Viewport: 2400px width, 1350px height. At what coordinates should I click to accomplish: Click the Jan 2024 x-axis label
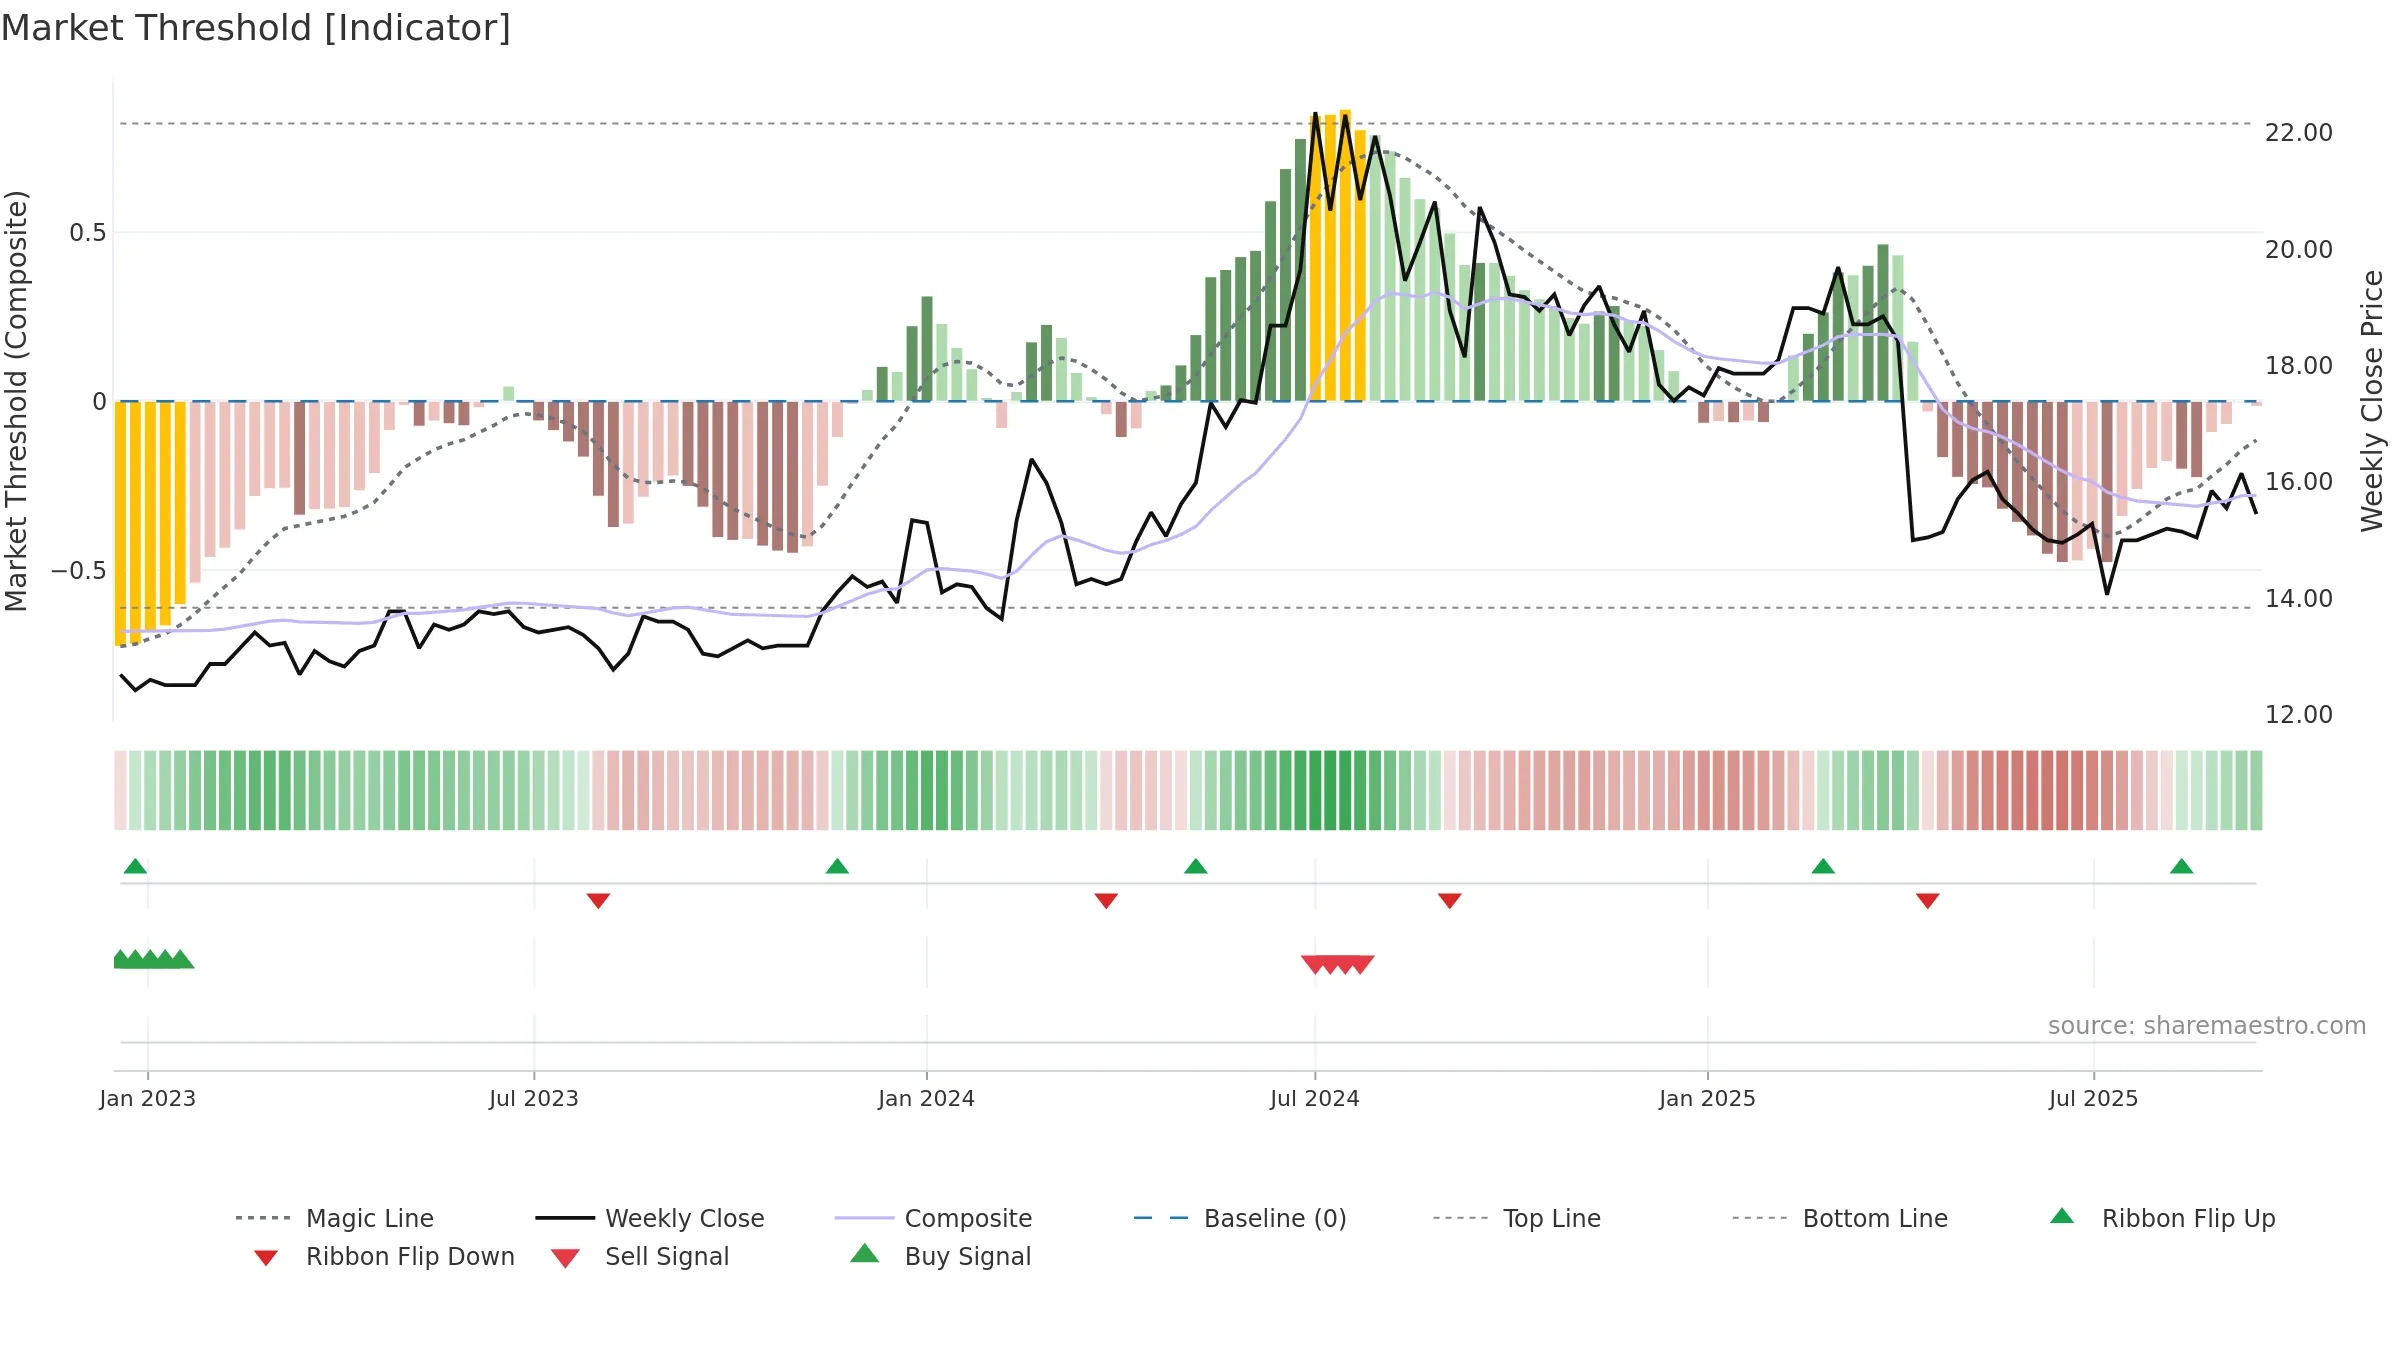click(927, 1098)
